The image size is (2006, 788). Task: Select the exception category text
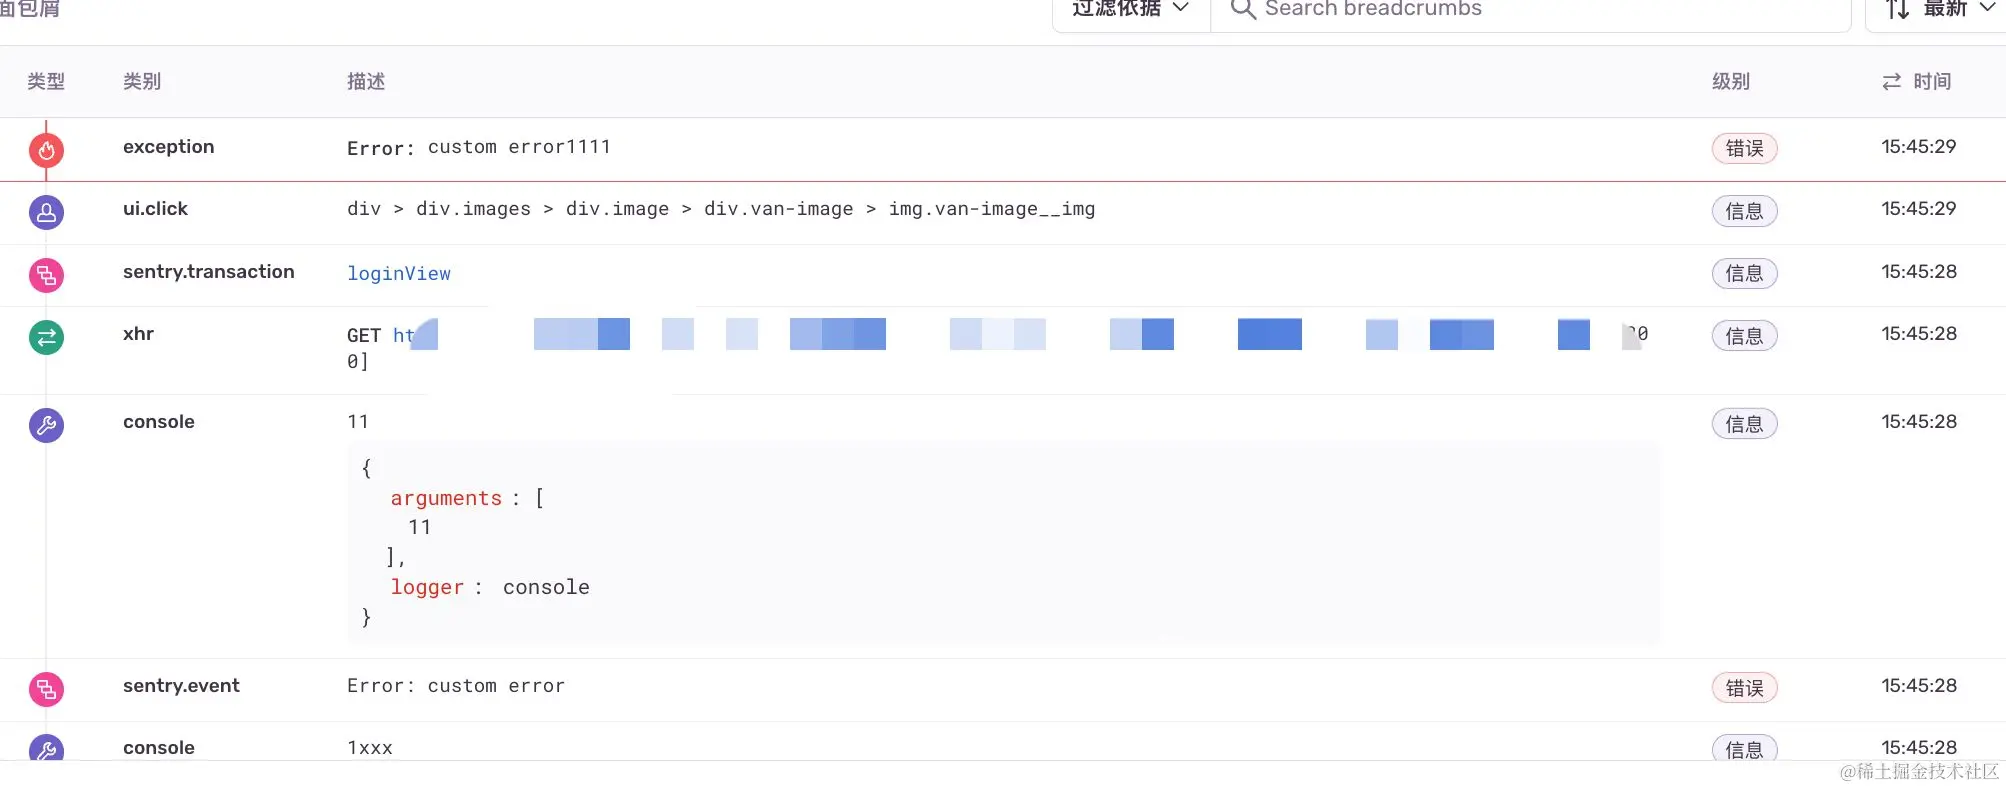(169, 147)
